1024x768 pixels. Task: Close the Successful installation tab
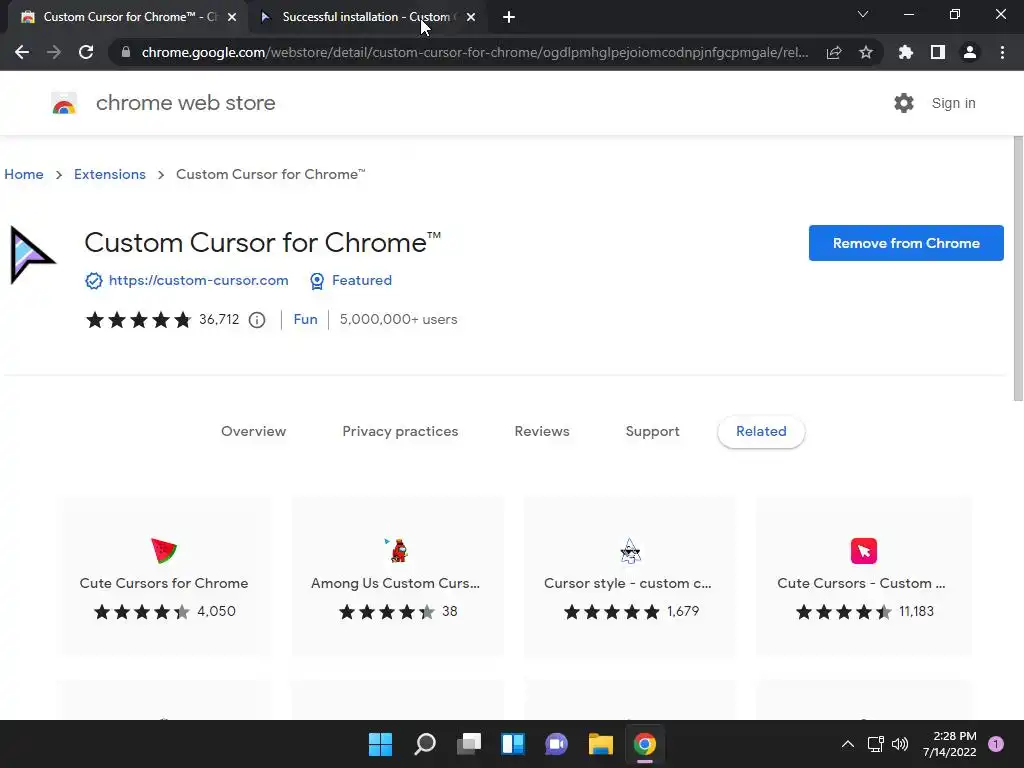click(x=471, y=18)
